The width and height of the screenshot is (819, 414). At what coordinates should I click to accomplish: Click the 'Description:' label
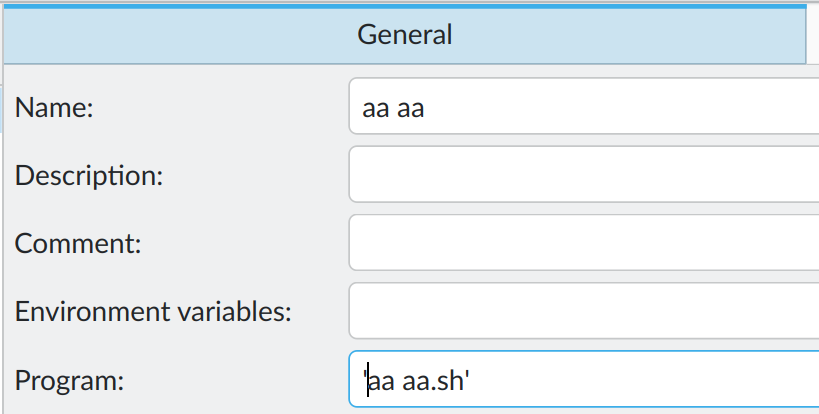pyautogui.click(x=89, y=176)
